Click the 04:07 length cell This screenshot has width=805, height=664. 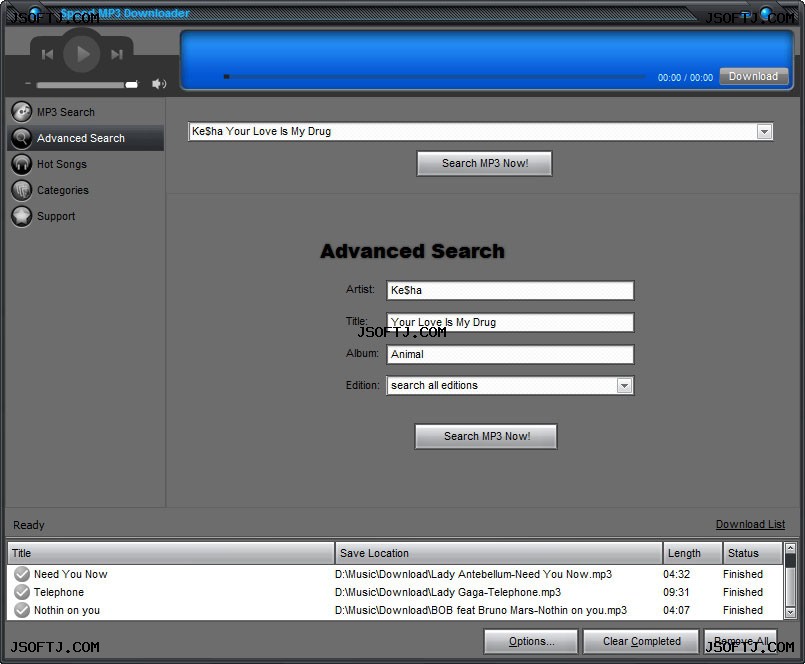pyautogui.click(x=676, y=610)
